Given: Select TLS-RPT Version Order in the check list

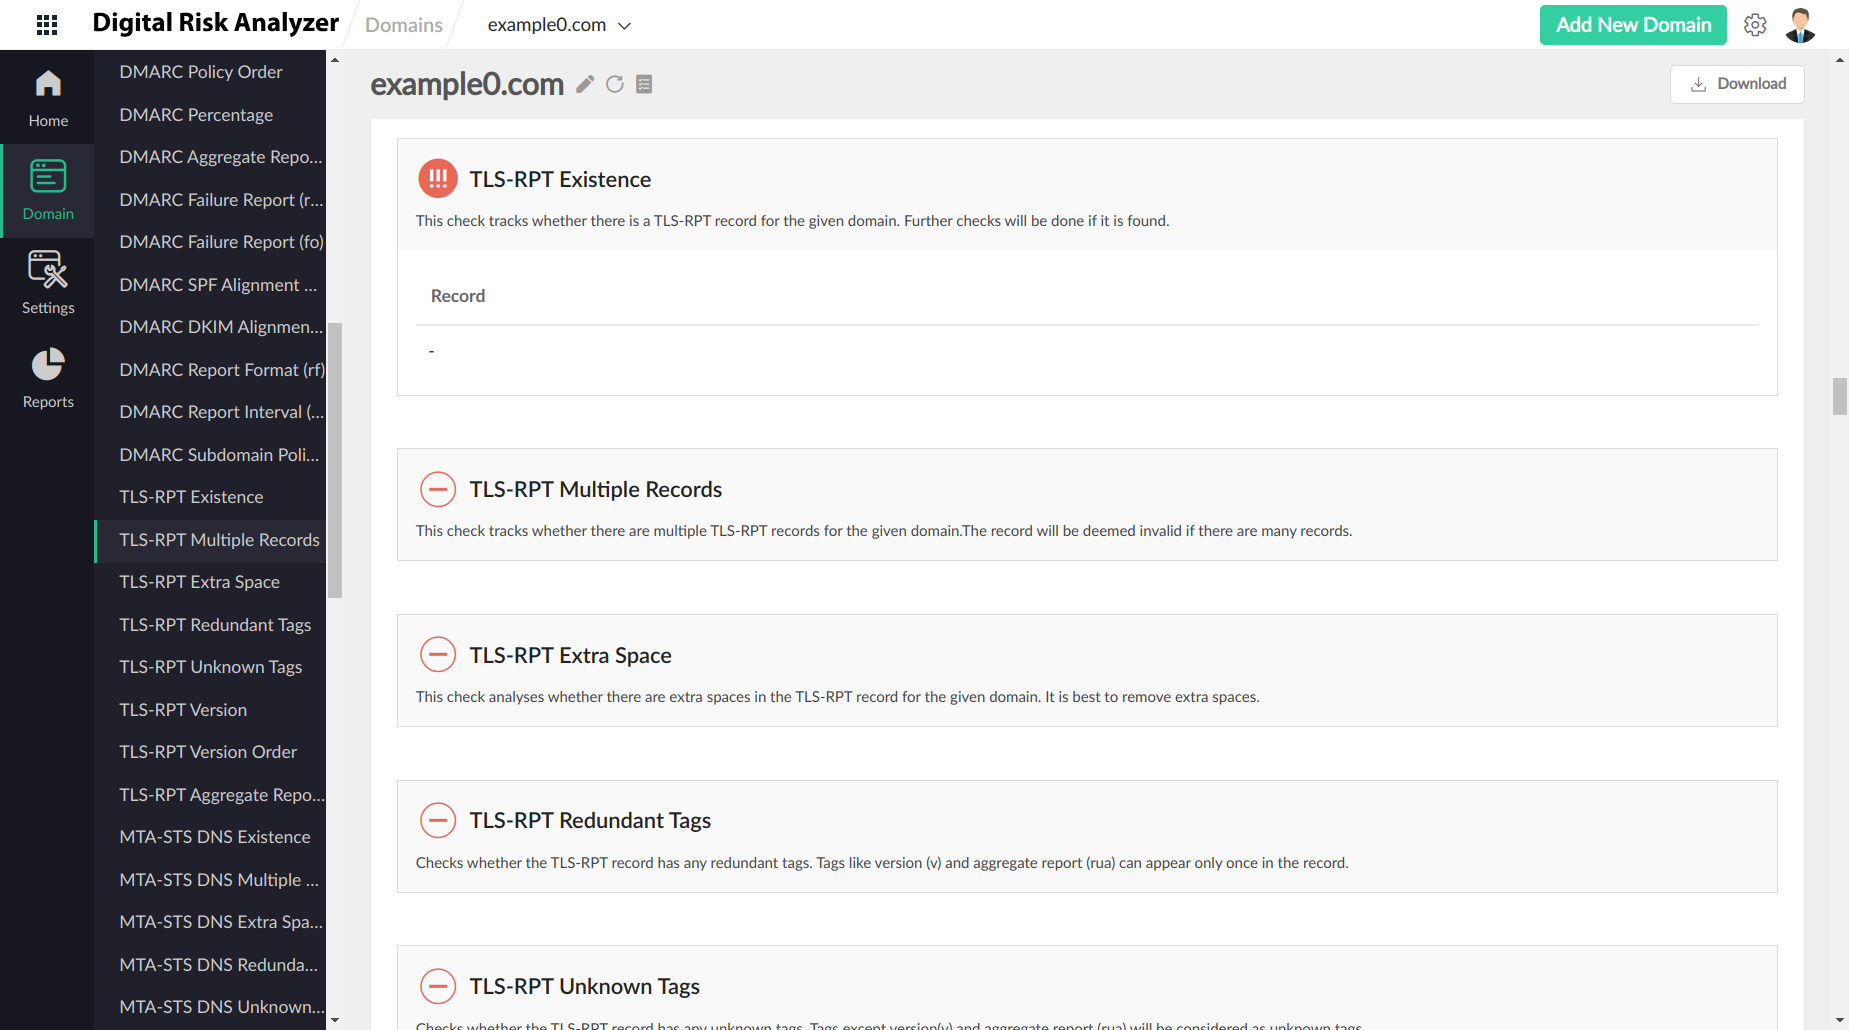Looking at the screenshot, I should pos(208,751).
